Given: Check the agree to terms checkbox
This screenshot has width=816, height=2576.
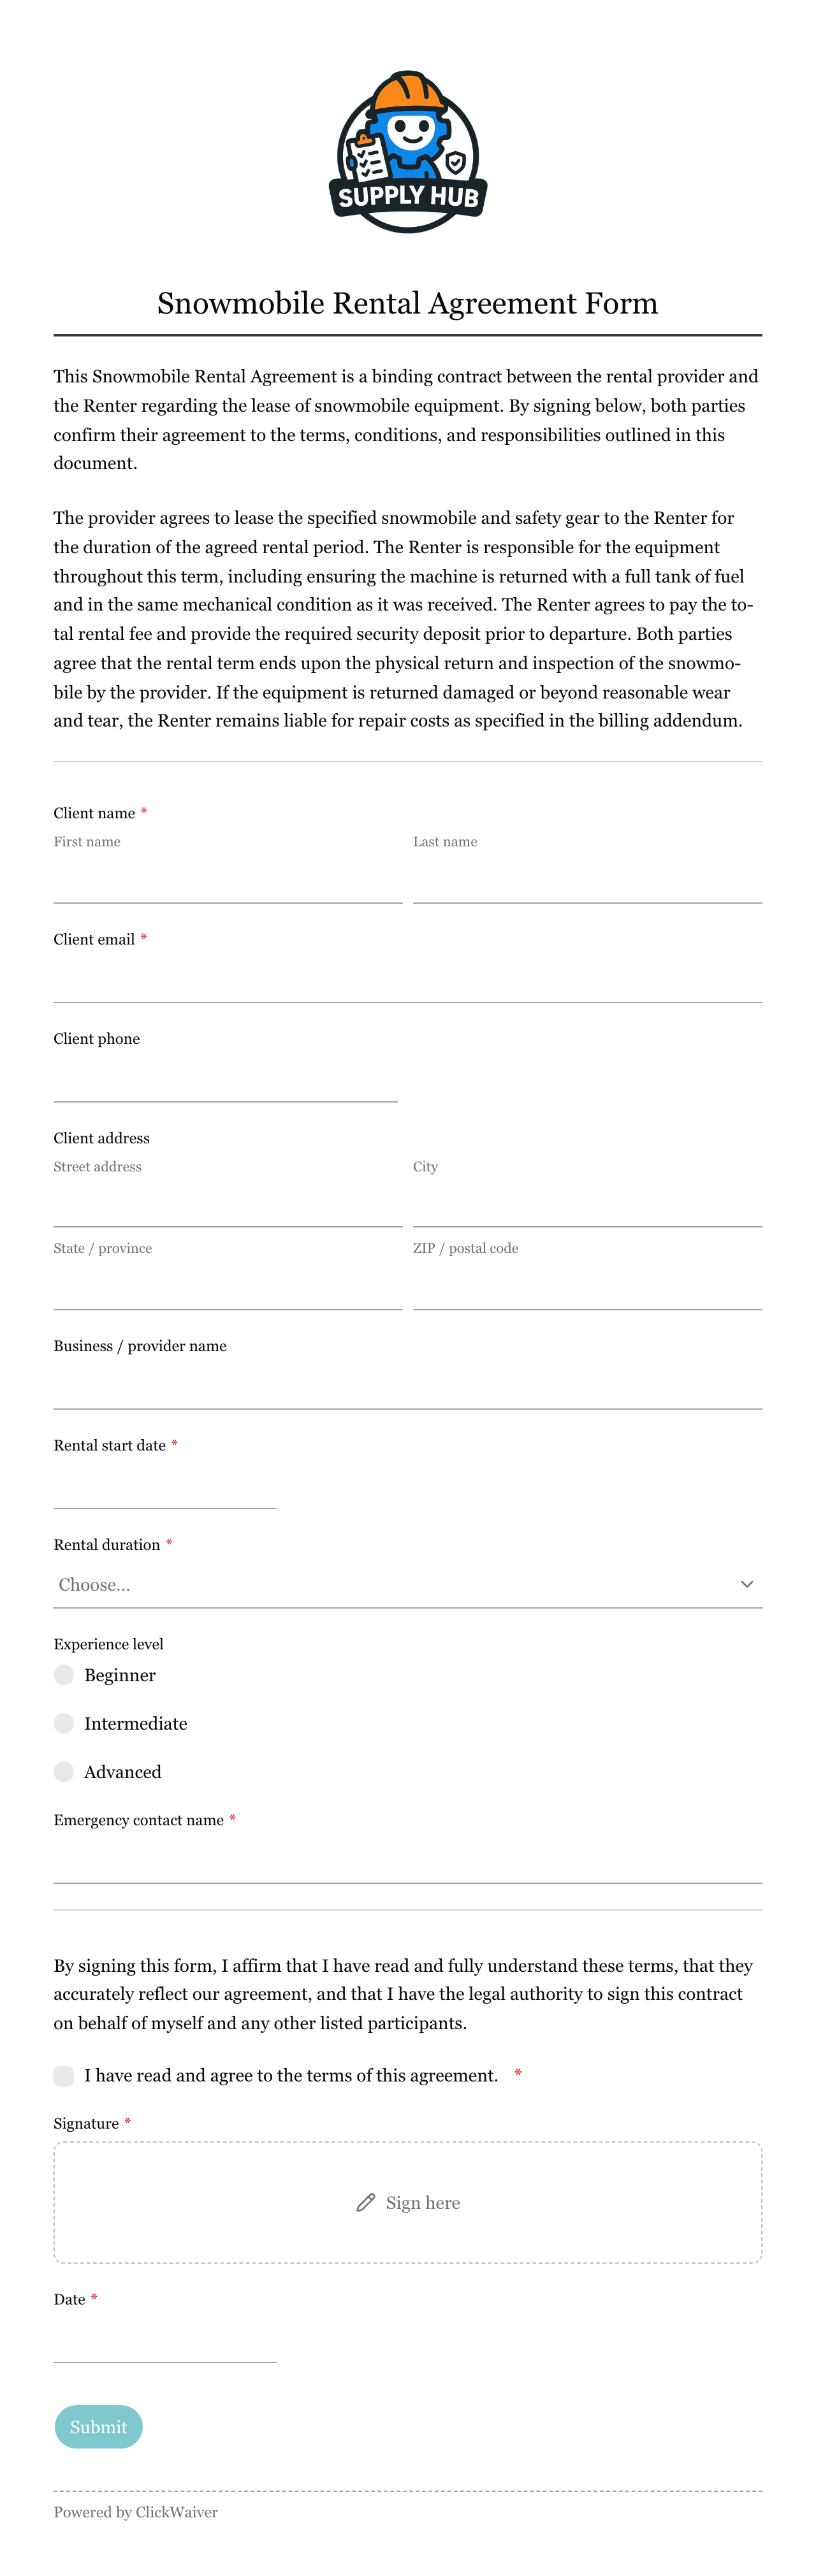Looking at the screenshot, I should coord(64,2075).
